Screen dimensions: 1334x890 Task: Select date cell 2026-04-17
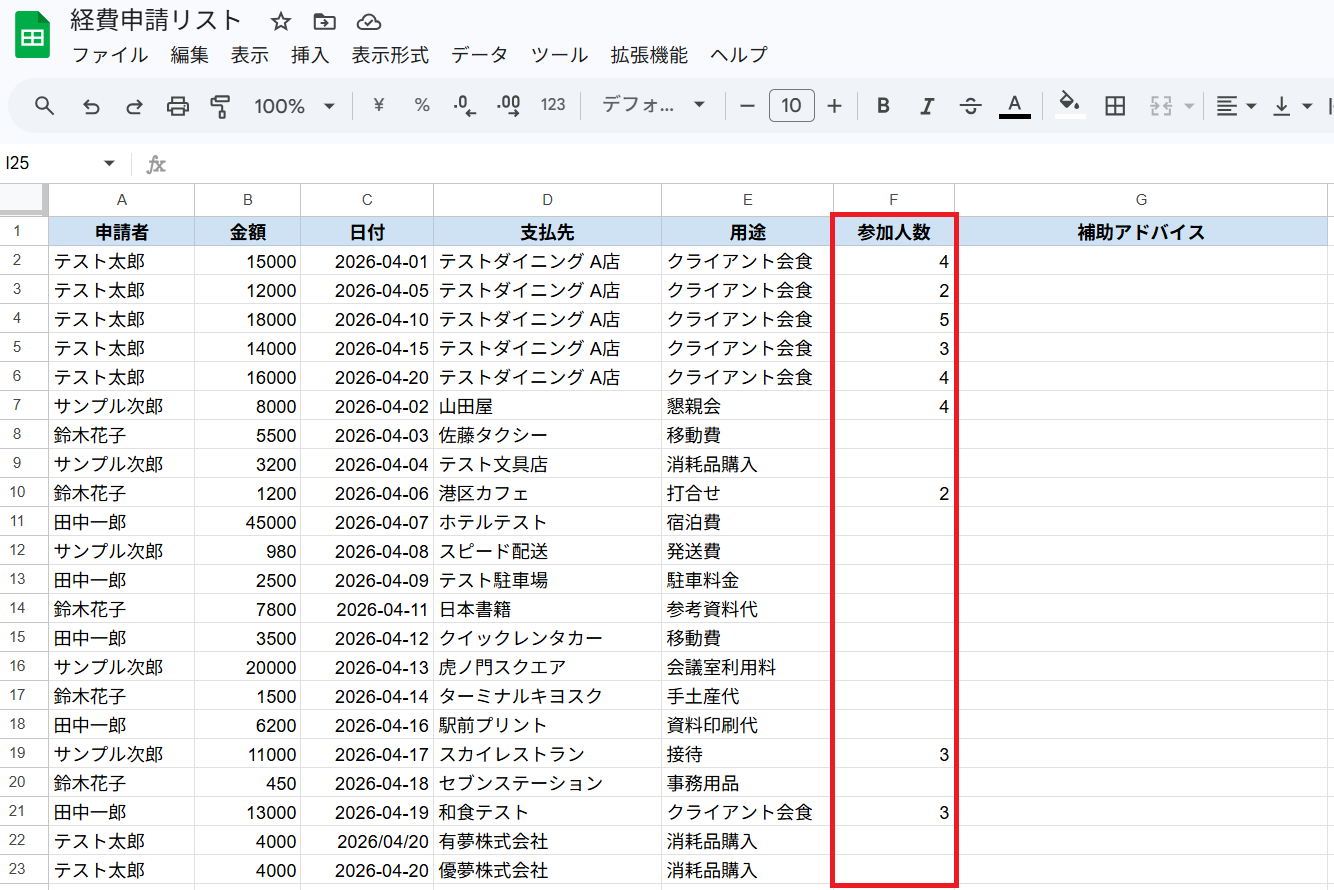click(x=367, y=754)
